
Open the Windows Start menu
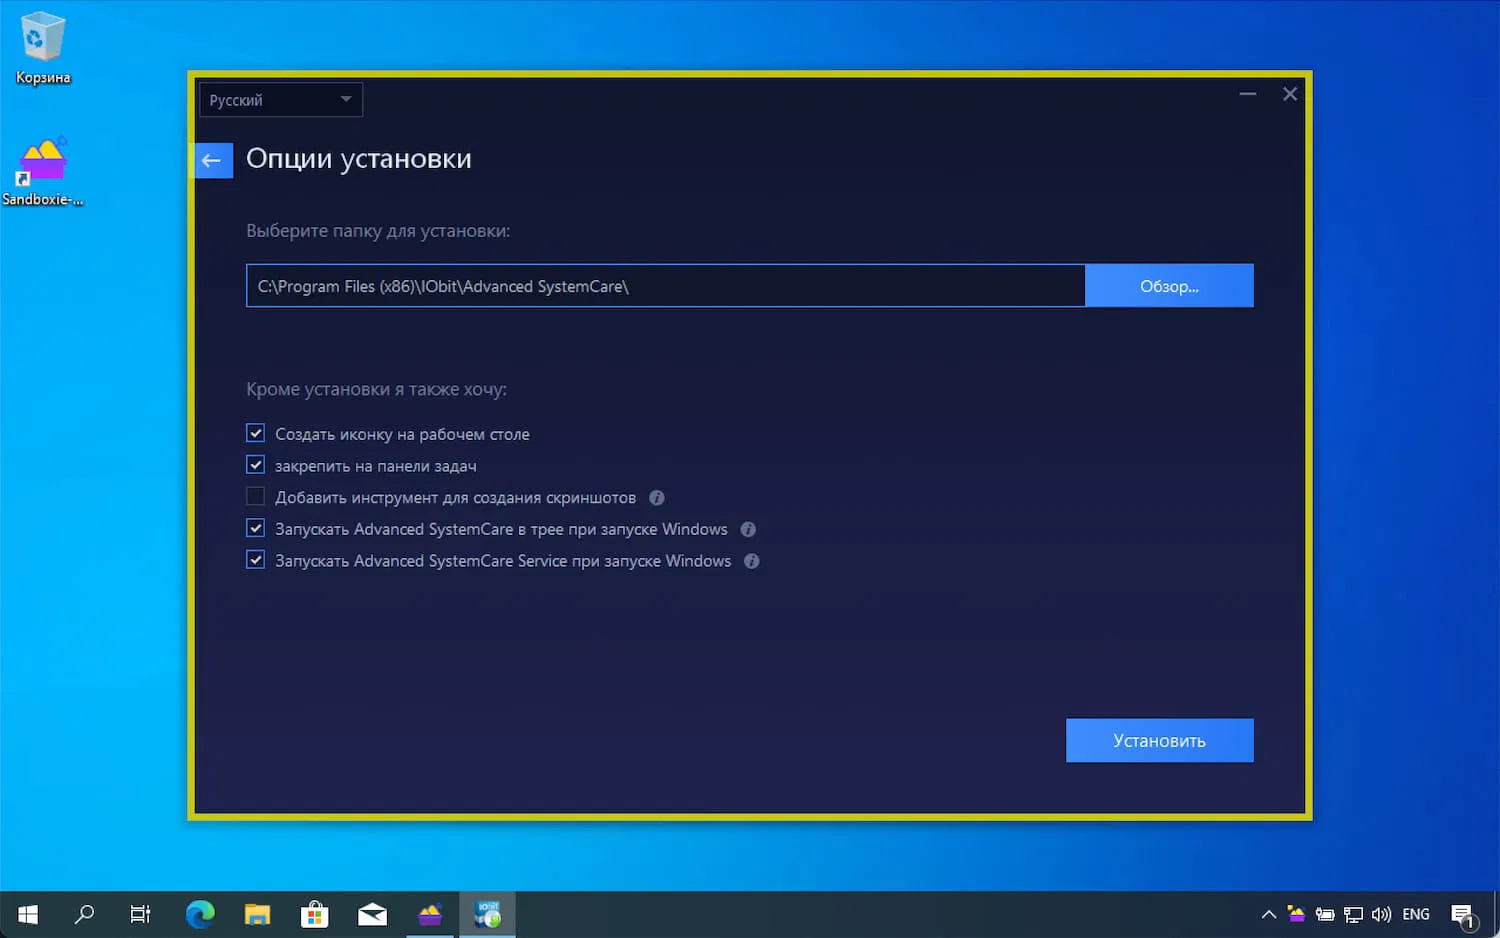[x=28, y=914]
